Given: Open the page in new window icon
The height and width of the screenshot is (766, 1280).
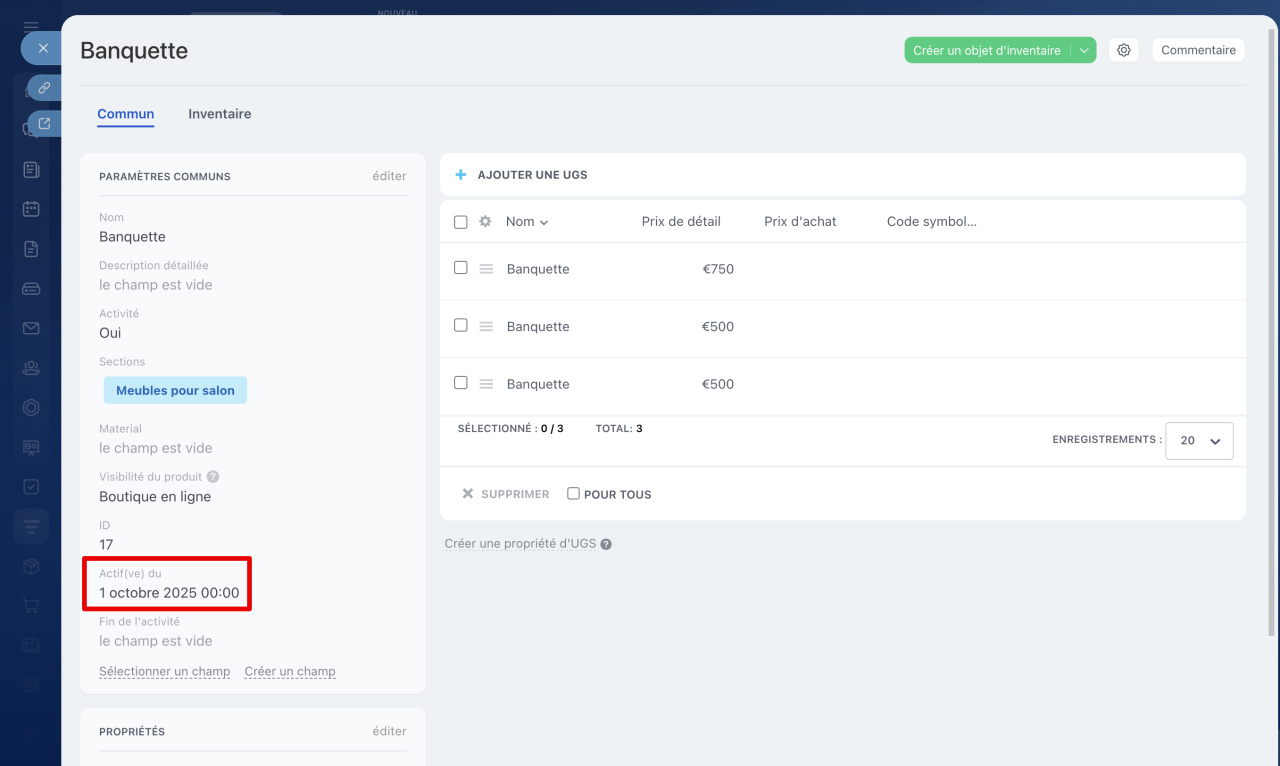Looking at the screenshot, I should pos(44,124).
